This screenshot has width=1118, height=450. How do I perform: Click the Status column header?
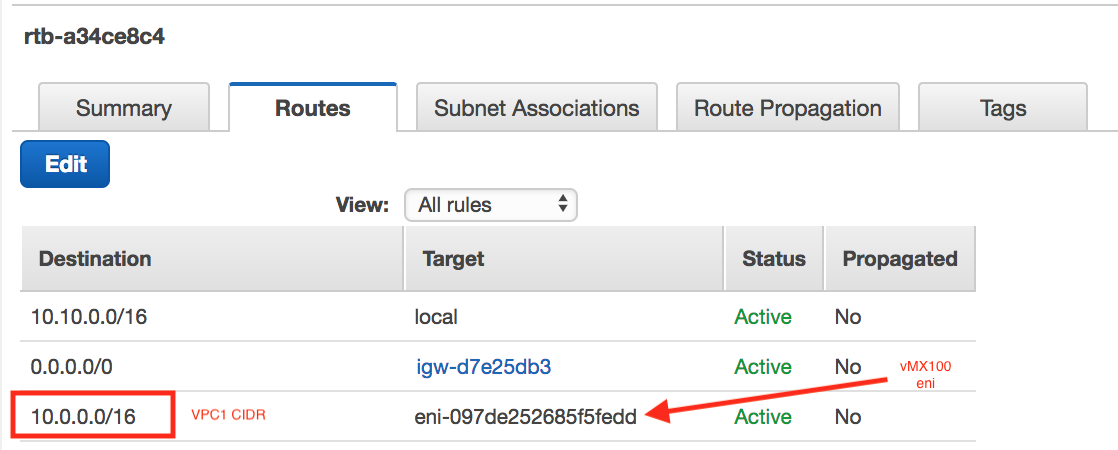point(773,259)
